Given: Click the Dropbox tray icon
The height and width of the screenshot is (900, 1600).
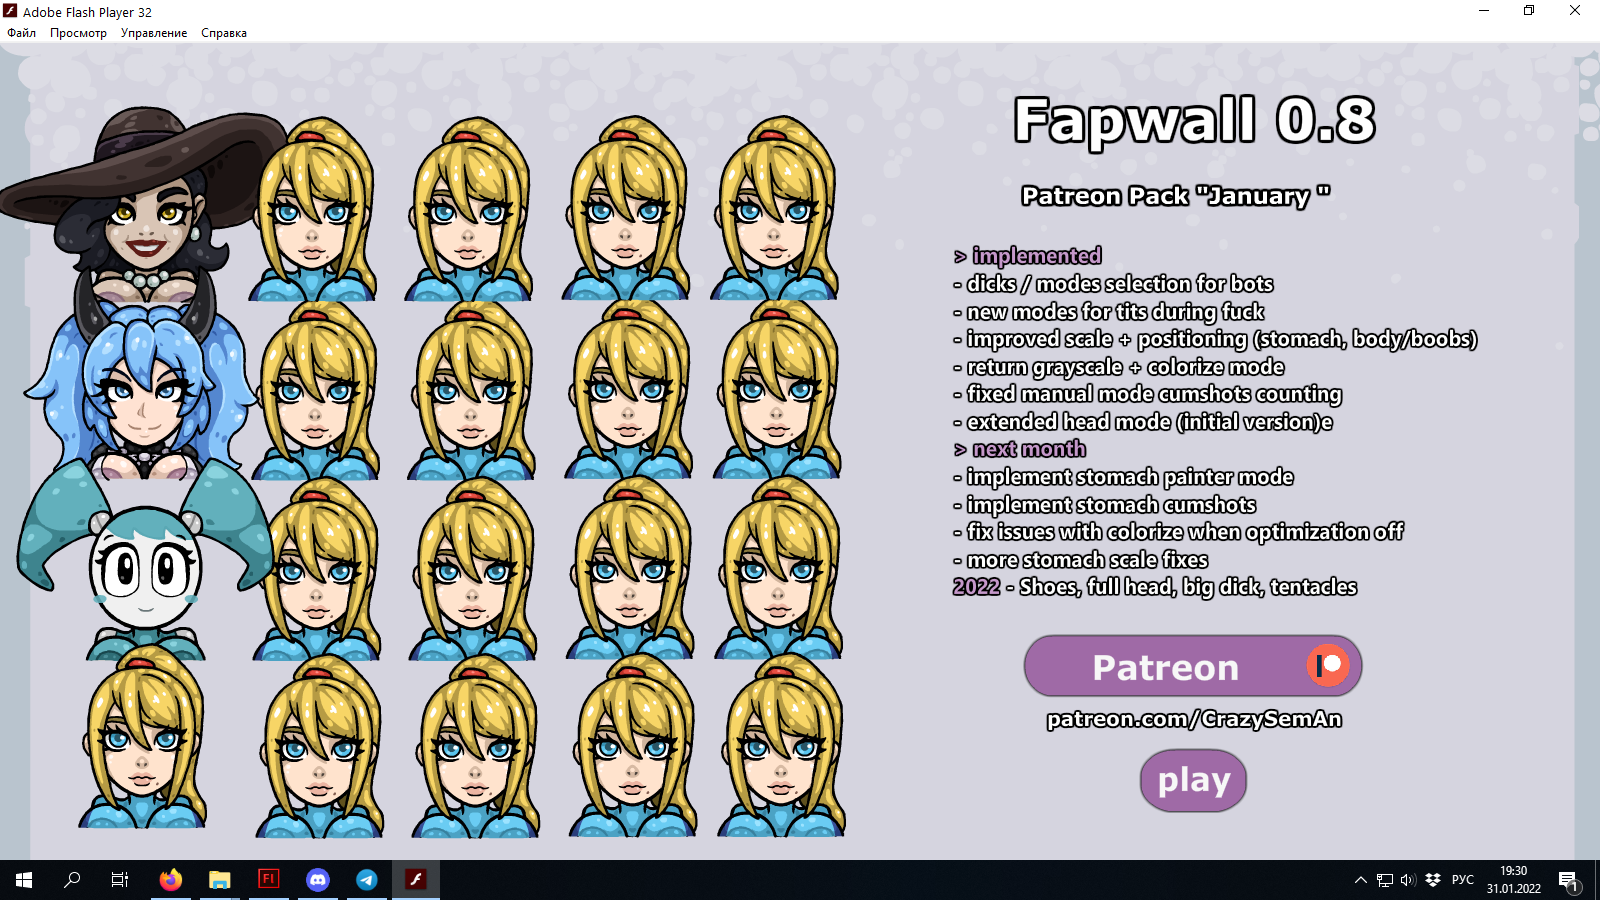Looking at the screenshot, I should pos(1433,880).
